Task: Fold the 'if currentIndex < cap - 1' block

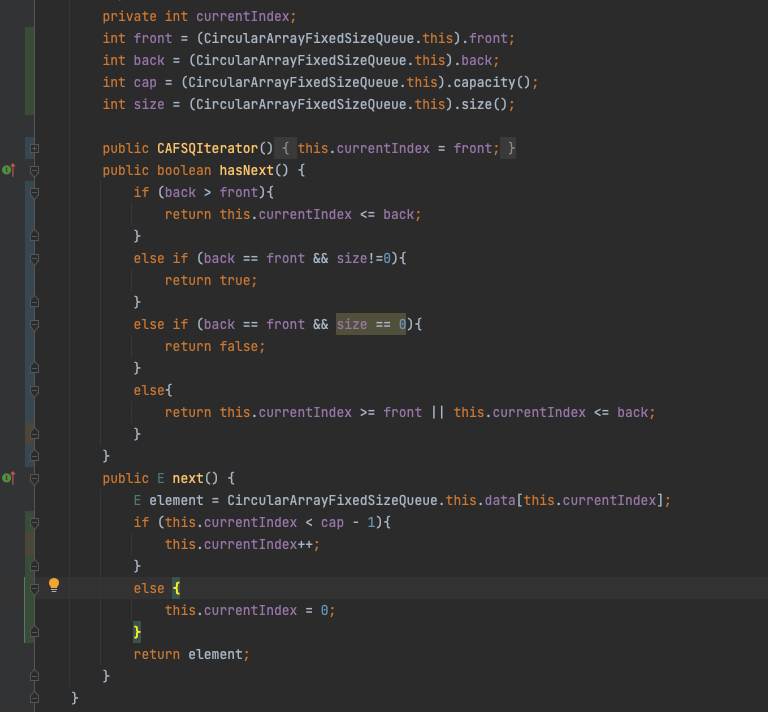Action: pos(34,522)
